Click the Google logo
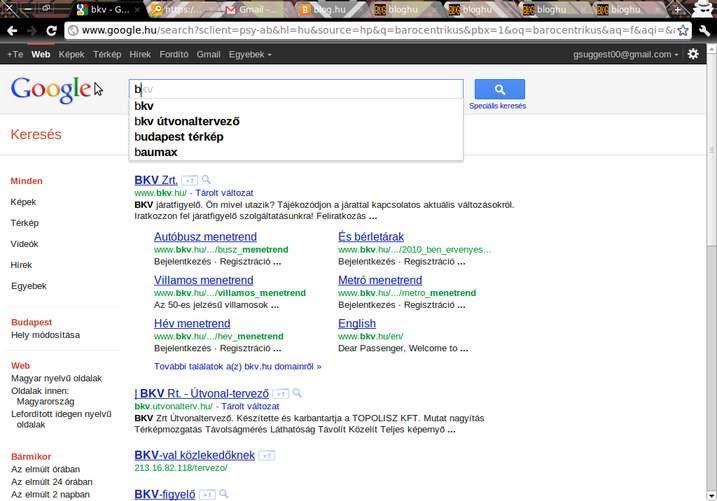 [x=50, y=90]
